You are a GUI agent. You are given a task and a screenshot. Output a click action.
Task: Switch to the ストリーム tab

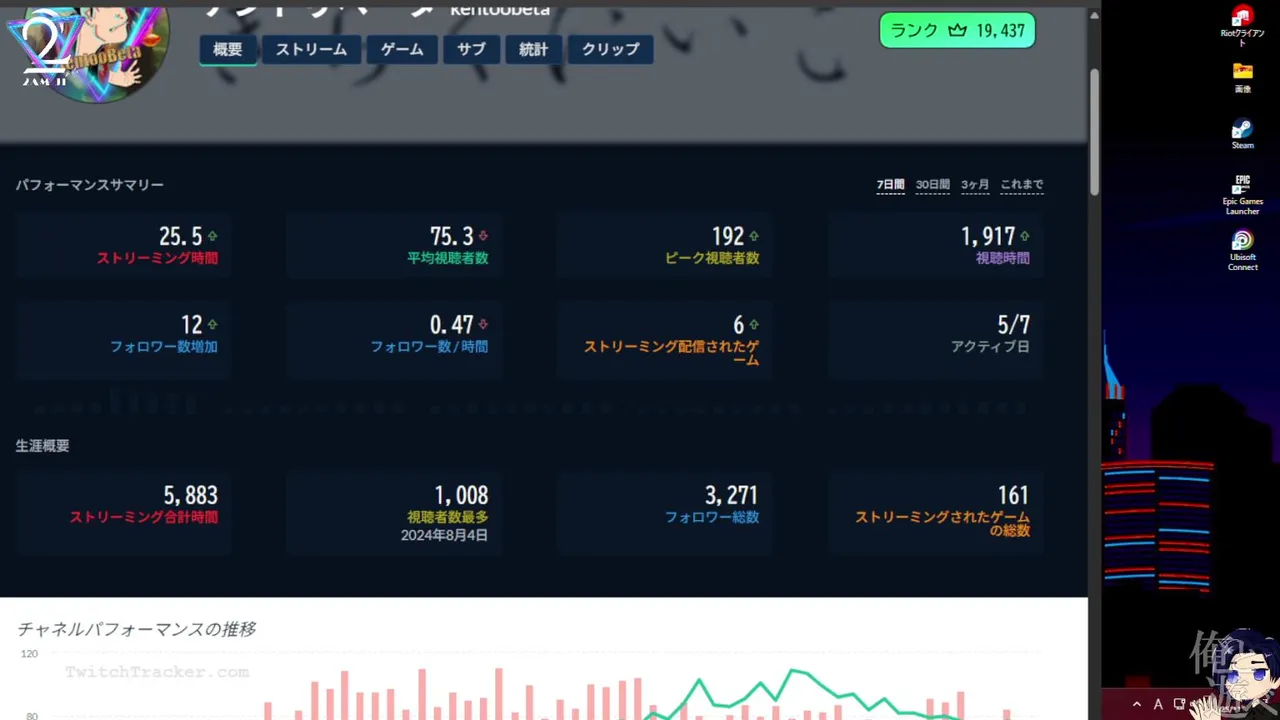pos(311,49)
